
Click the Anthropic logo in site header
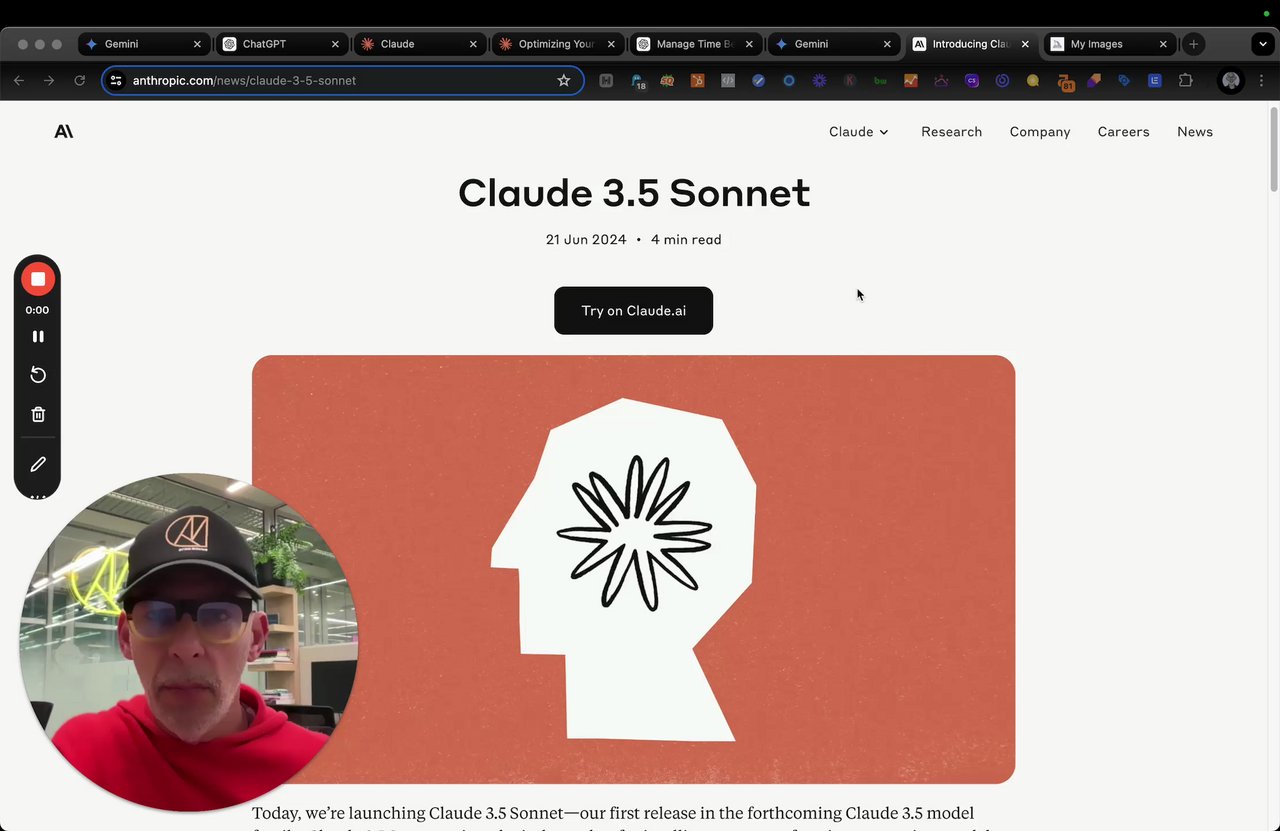(x=64, y=131)
